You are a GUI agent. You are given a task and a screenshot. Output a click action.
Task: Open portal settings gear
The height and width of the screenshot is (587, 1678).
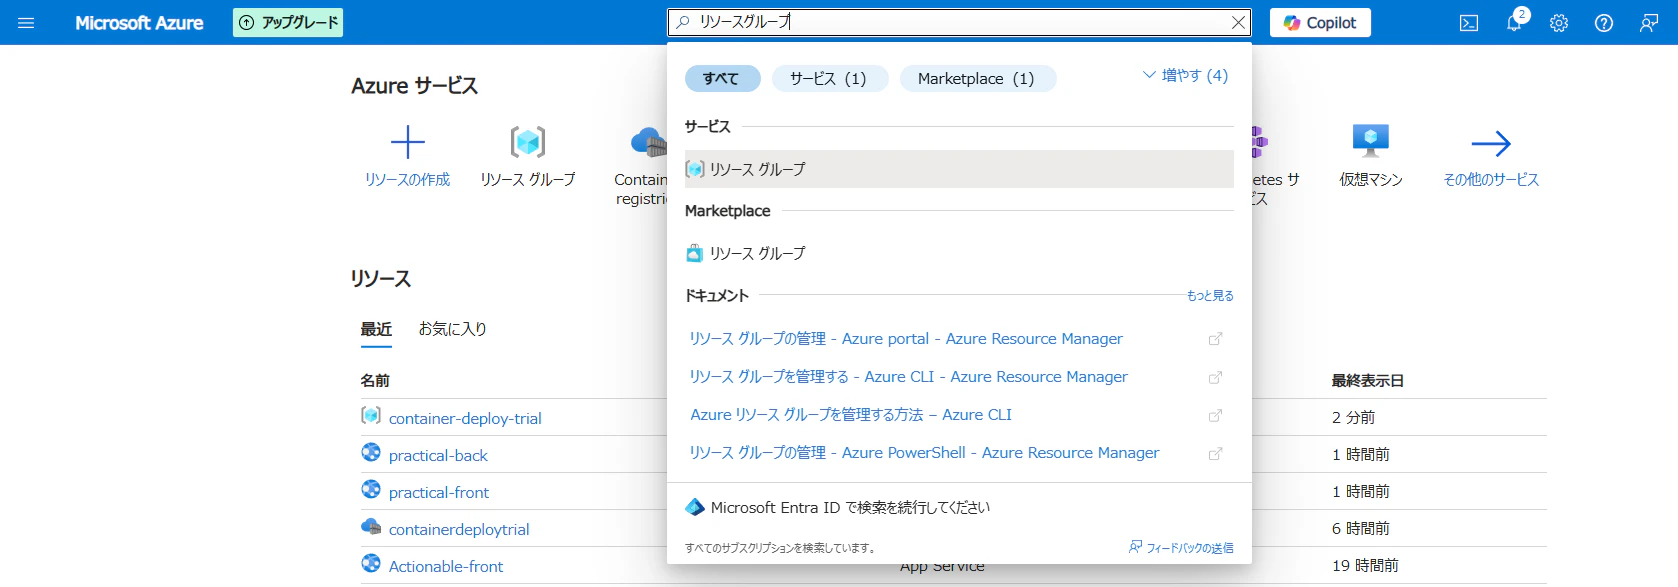point(1559,23)
